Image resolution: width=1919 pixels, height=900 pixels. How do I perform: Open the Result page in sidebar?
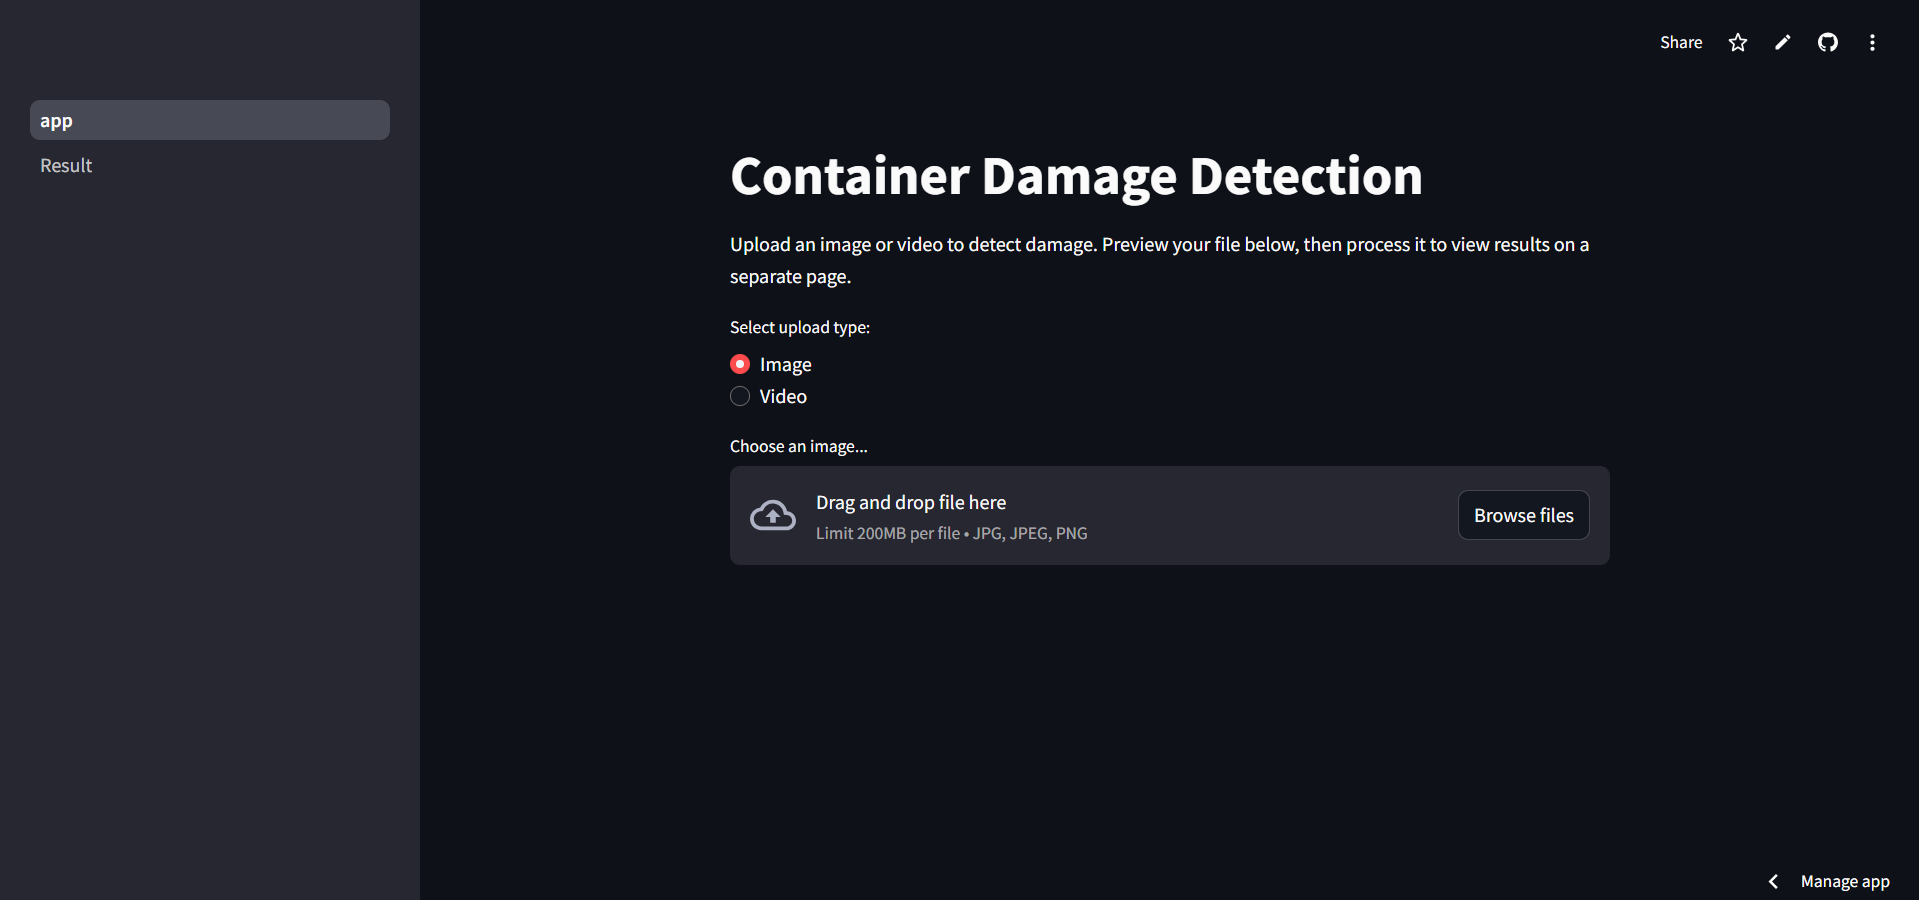point(66,165)
